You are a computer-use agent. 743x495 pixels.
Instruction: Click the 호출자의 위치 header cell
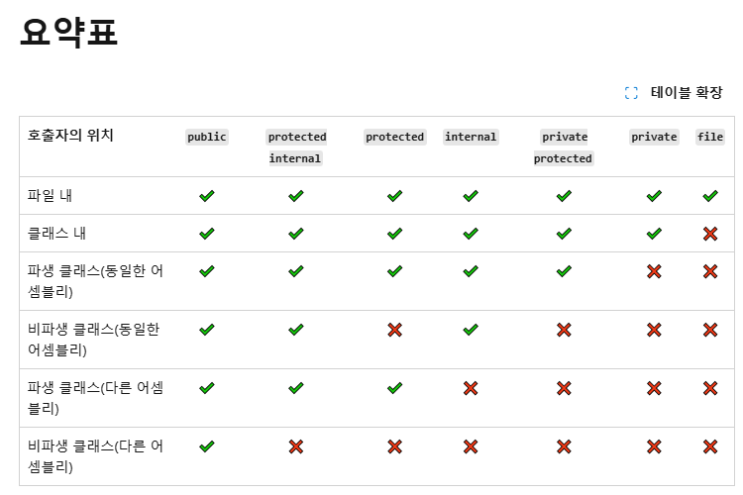(70, 135)
